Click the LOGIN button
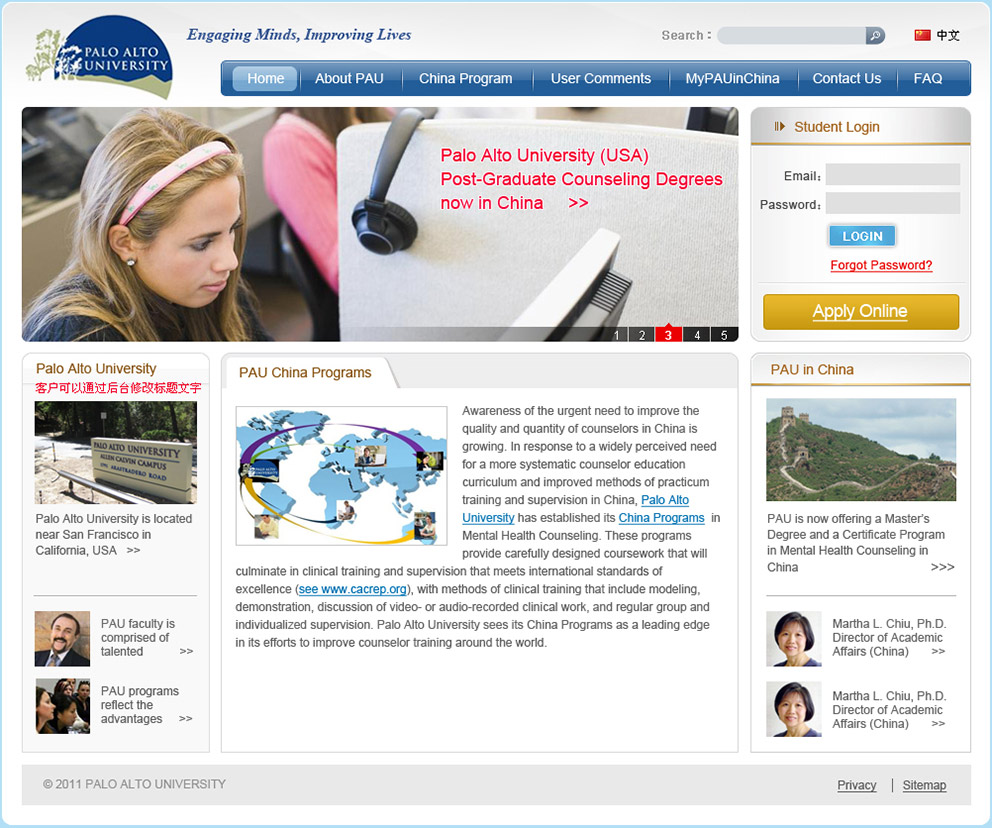Viewport: 992px width, 828px height. 862,236
